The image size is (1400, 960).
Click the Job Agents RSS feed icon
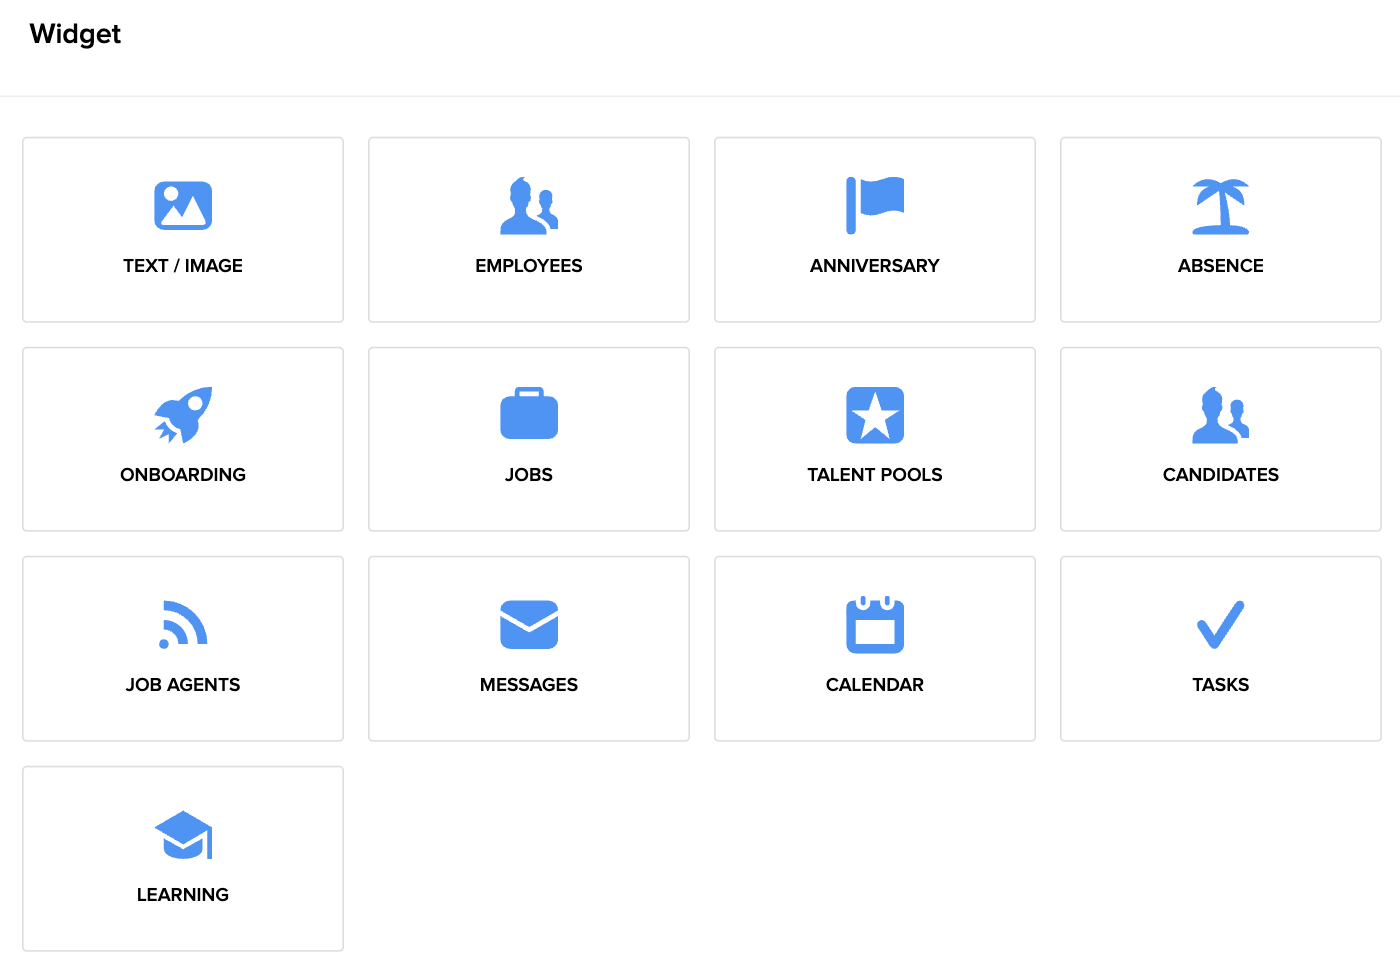point(183,624)
